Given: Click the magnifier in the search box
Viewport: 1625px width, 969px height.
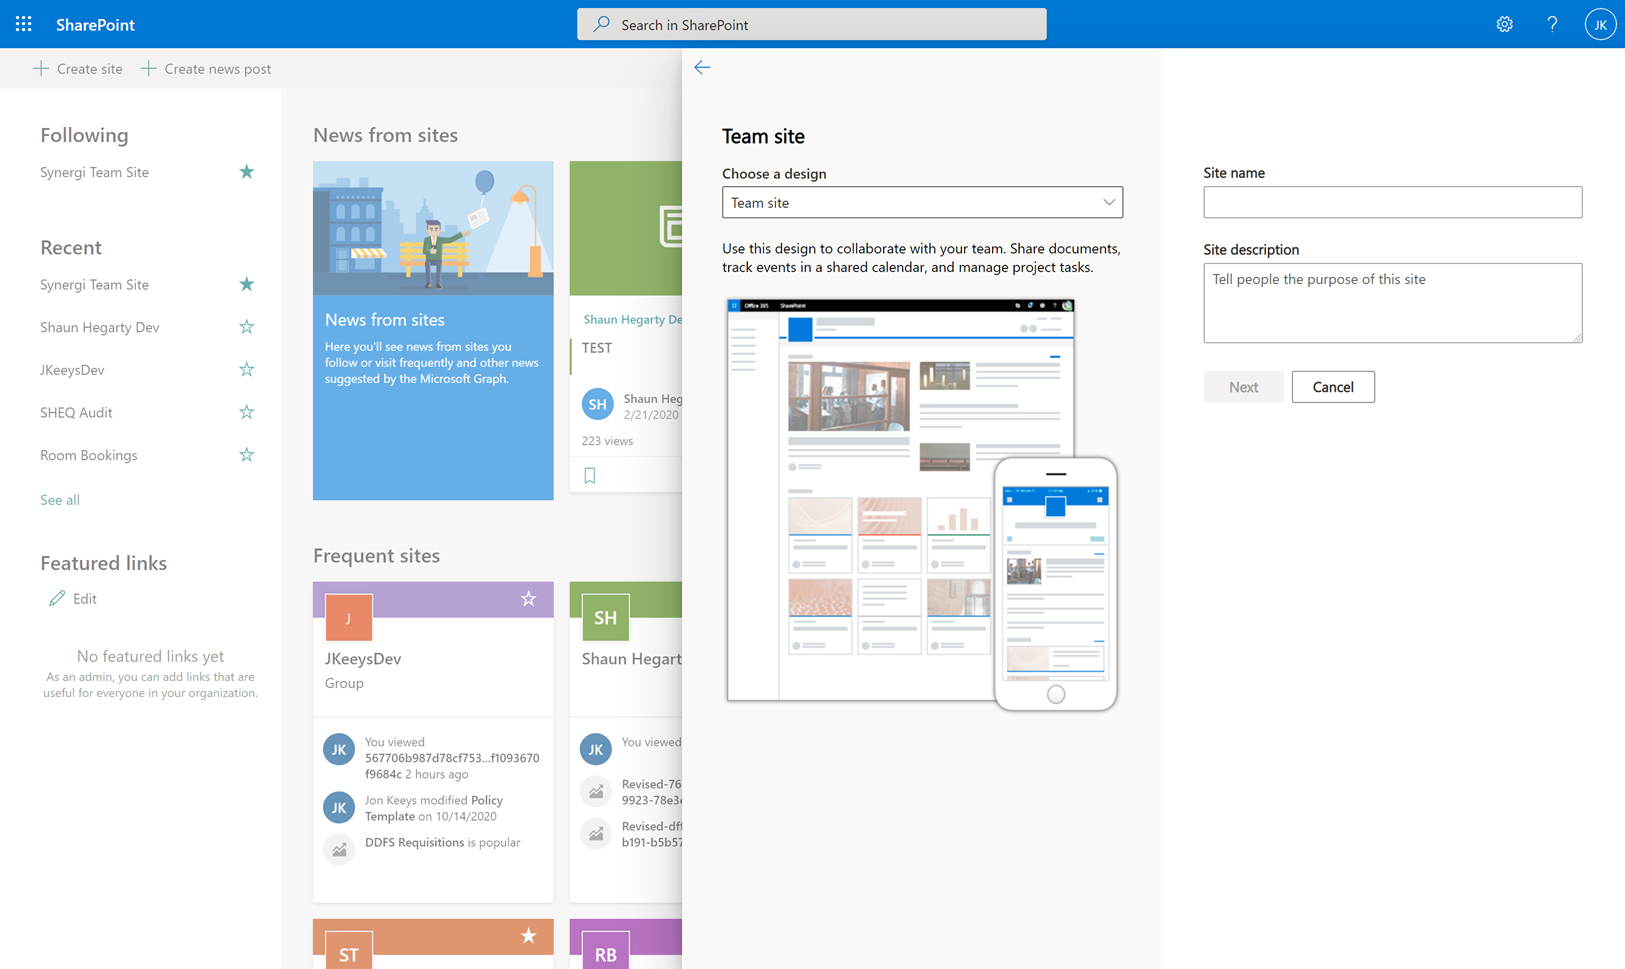Looking at the screenshot, I should [600, 23].
